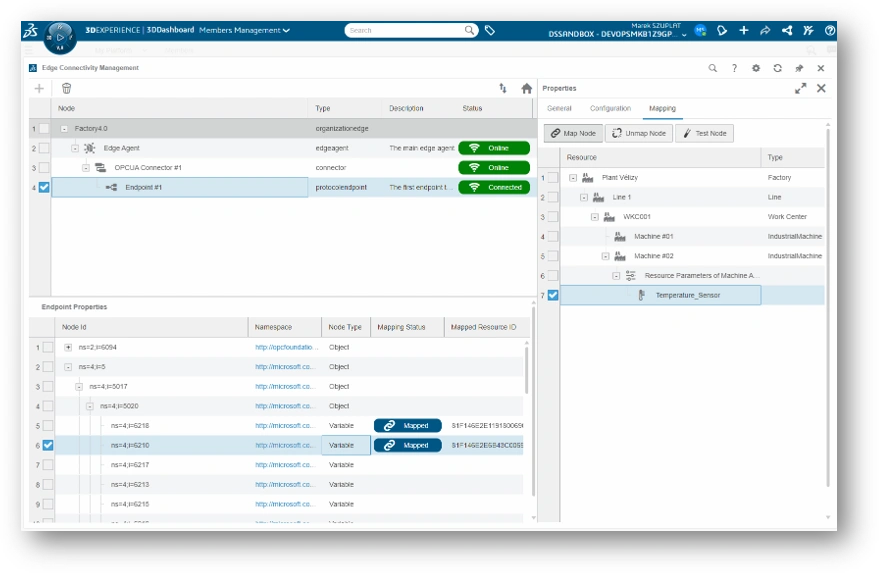Open the tools scissors icon in top bar
The height and width of the screenshot is (573, 879).
[808, 30]
